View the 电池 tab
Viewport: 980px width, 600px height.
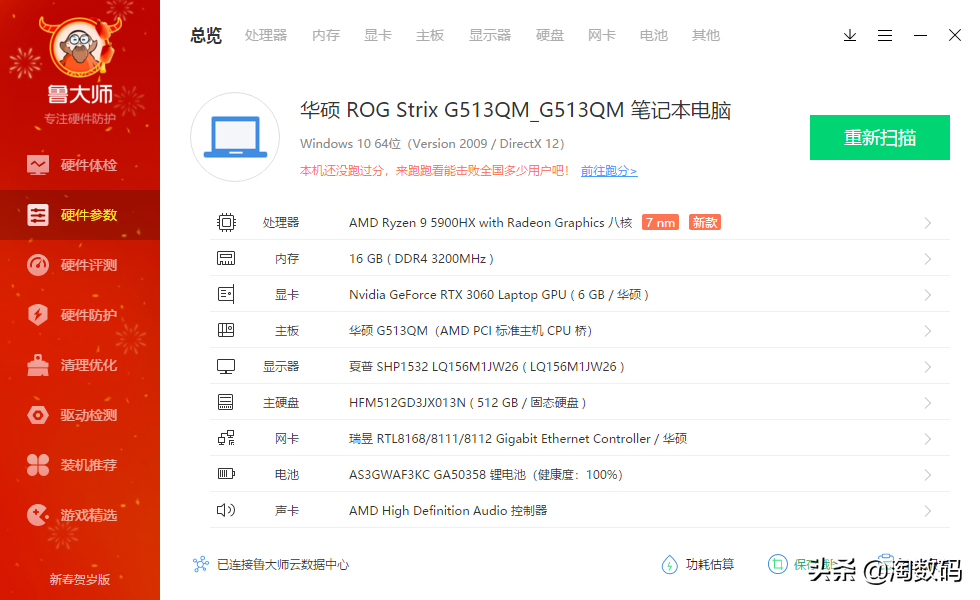(x=654, y=36)
